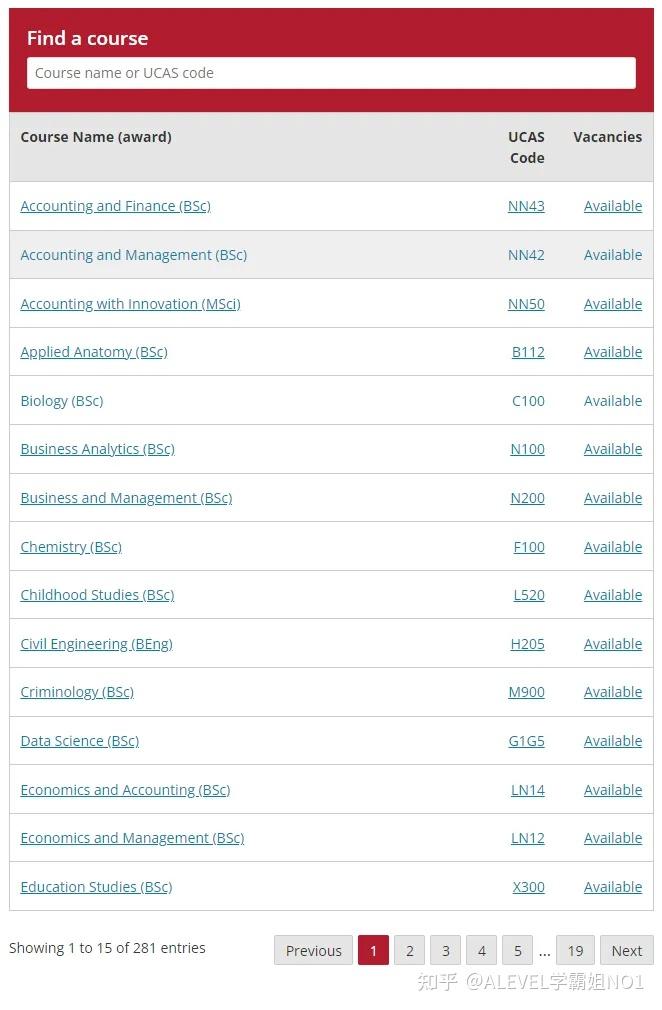Click Available link for Childhood Studies row

click(613, 595)
